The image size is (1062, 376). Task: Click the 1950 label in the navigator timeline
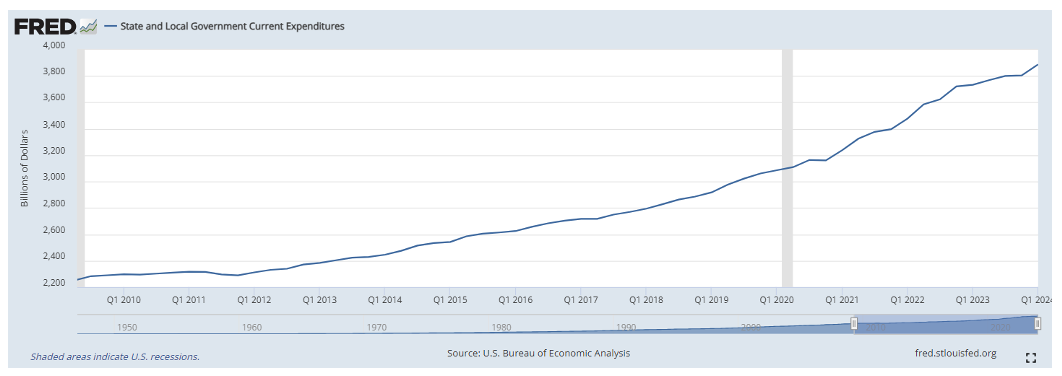(x=127, y=327)
